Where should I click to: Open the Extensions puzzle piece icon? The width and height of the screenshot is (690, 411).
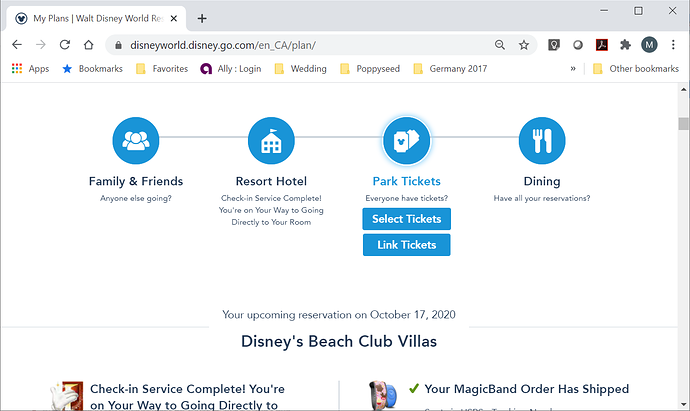click(625, 45)
